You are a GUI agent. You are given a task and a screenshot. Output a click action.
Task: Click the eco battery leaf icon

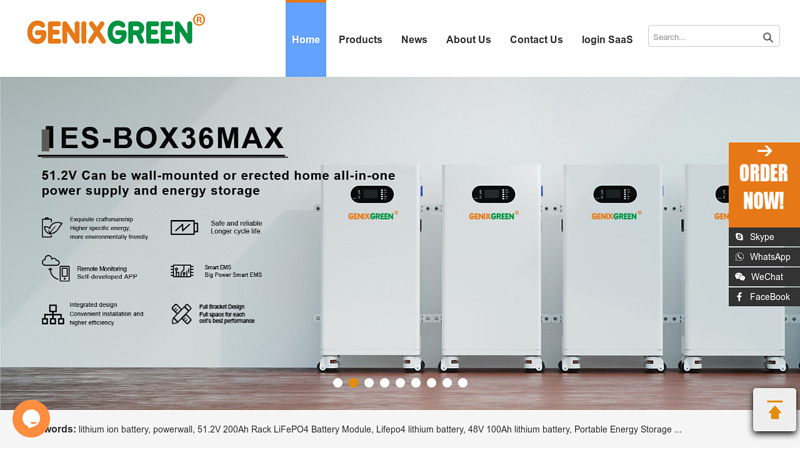52,228
